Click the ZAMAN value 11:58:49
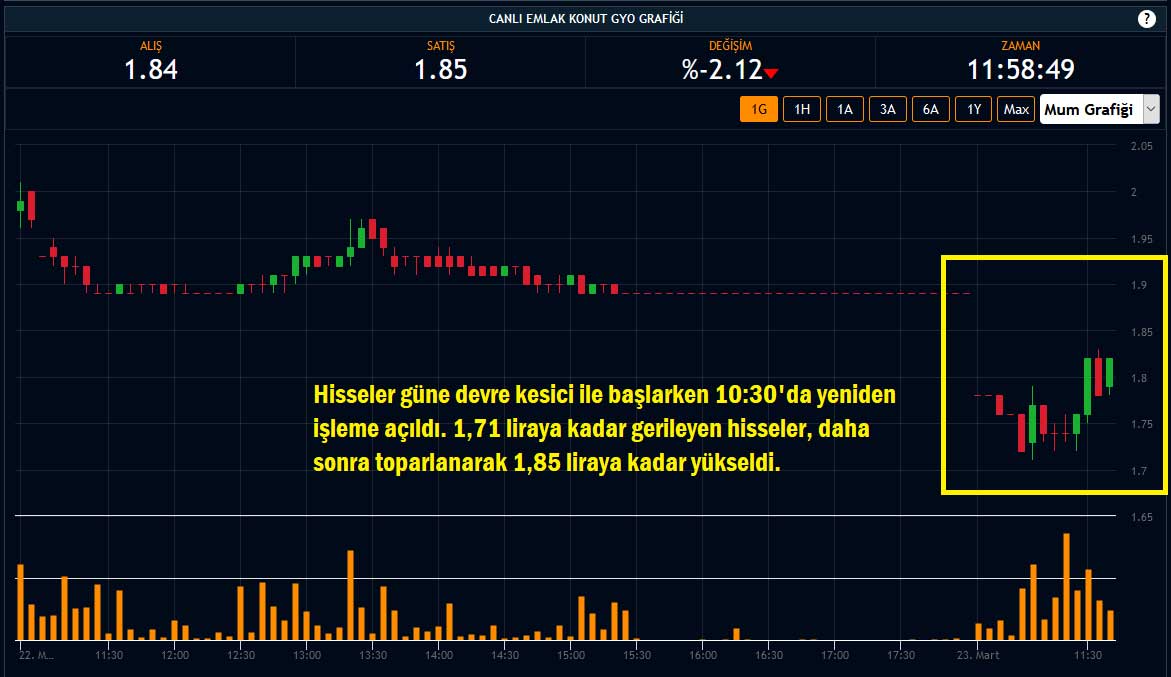 [1021, 69]
